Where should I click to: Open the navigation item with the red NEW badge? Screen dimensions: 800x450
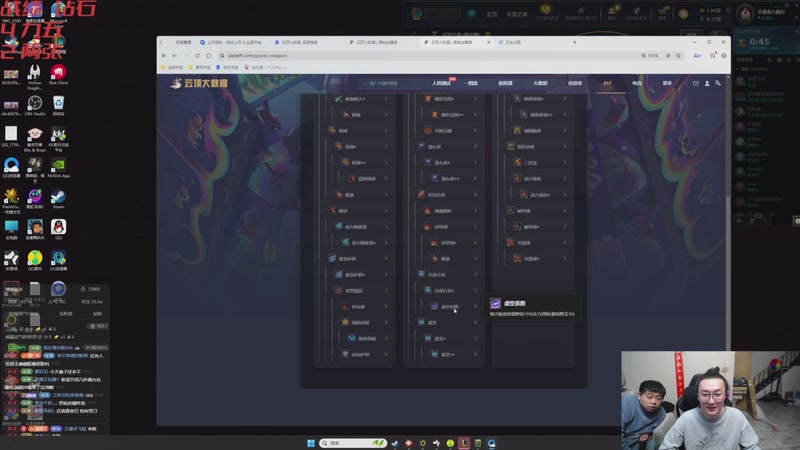click(x=442, y=83)
